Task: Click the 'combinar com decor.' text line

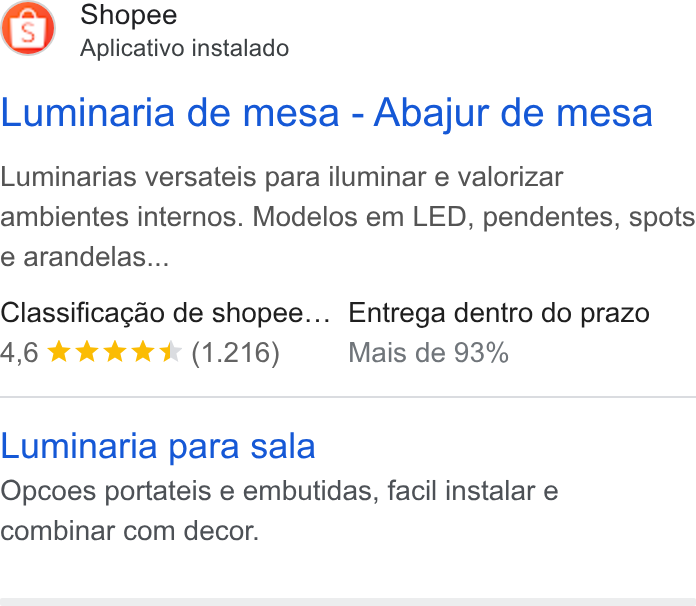Action: 130,531
